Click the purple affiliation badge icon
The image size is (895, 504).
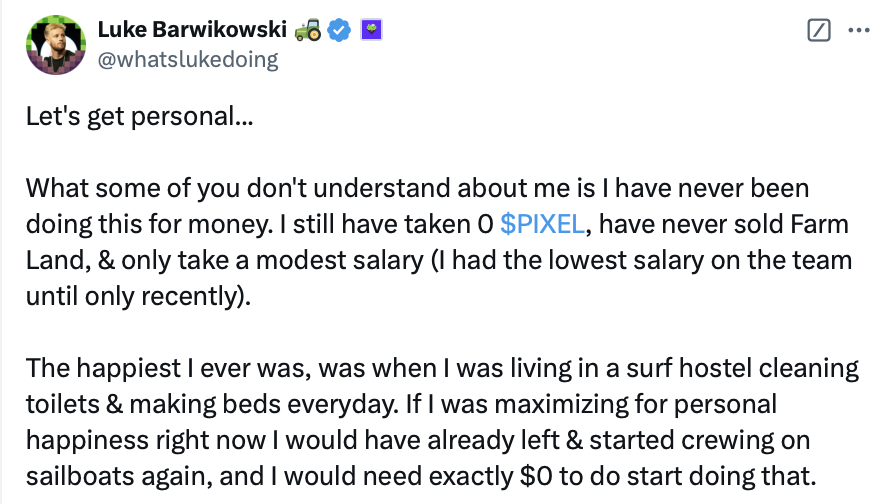(371, 30)
